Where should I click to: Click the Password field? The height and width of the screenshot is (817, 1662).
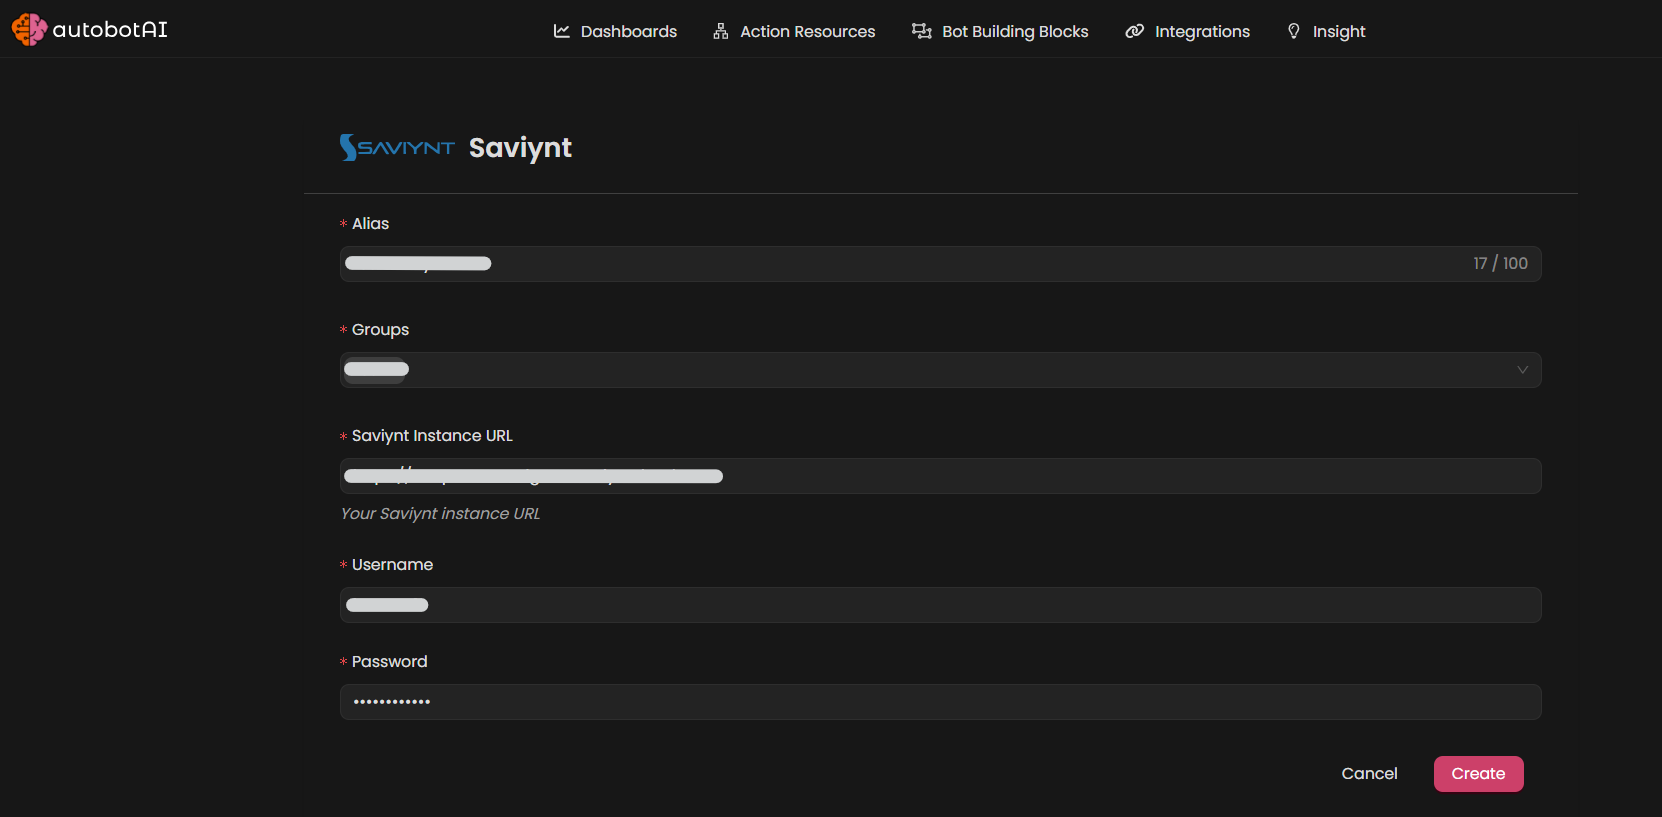point(940,702)
